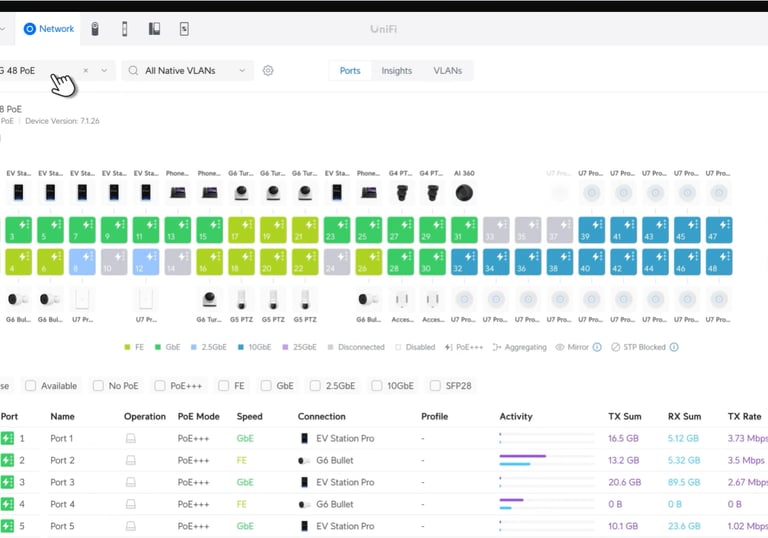Open port view settings gear

(x=267, y=71)
